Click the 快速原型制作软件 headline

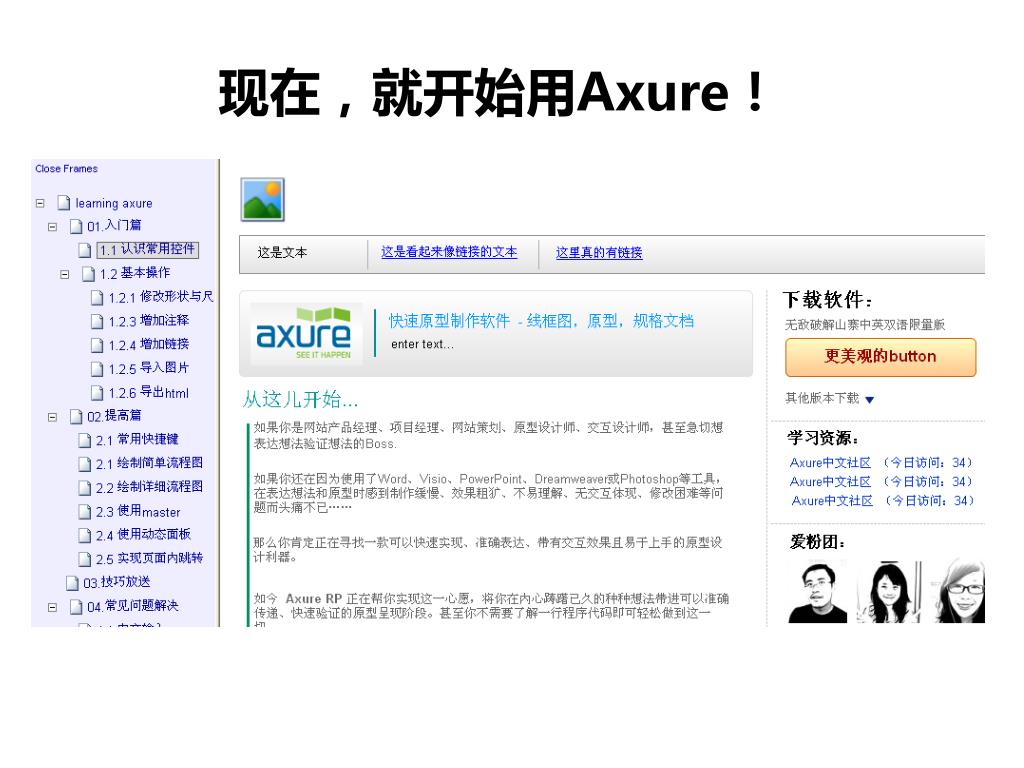(541, 321)
